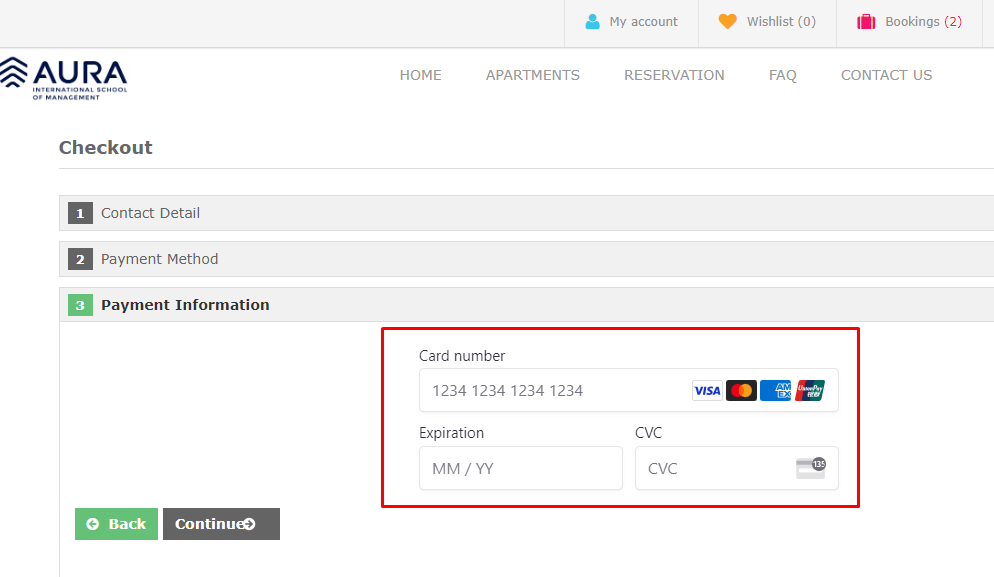The height and width of the screenshot is (577, 994).
Task: Navigate to the FAQ page
Action: 783,75
